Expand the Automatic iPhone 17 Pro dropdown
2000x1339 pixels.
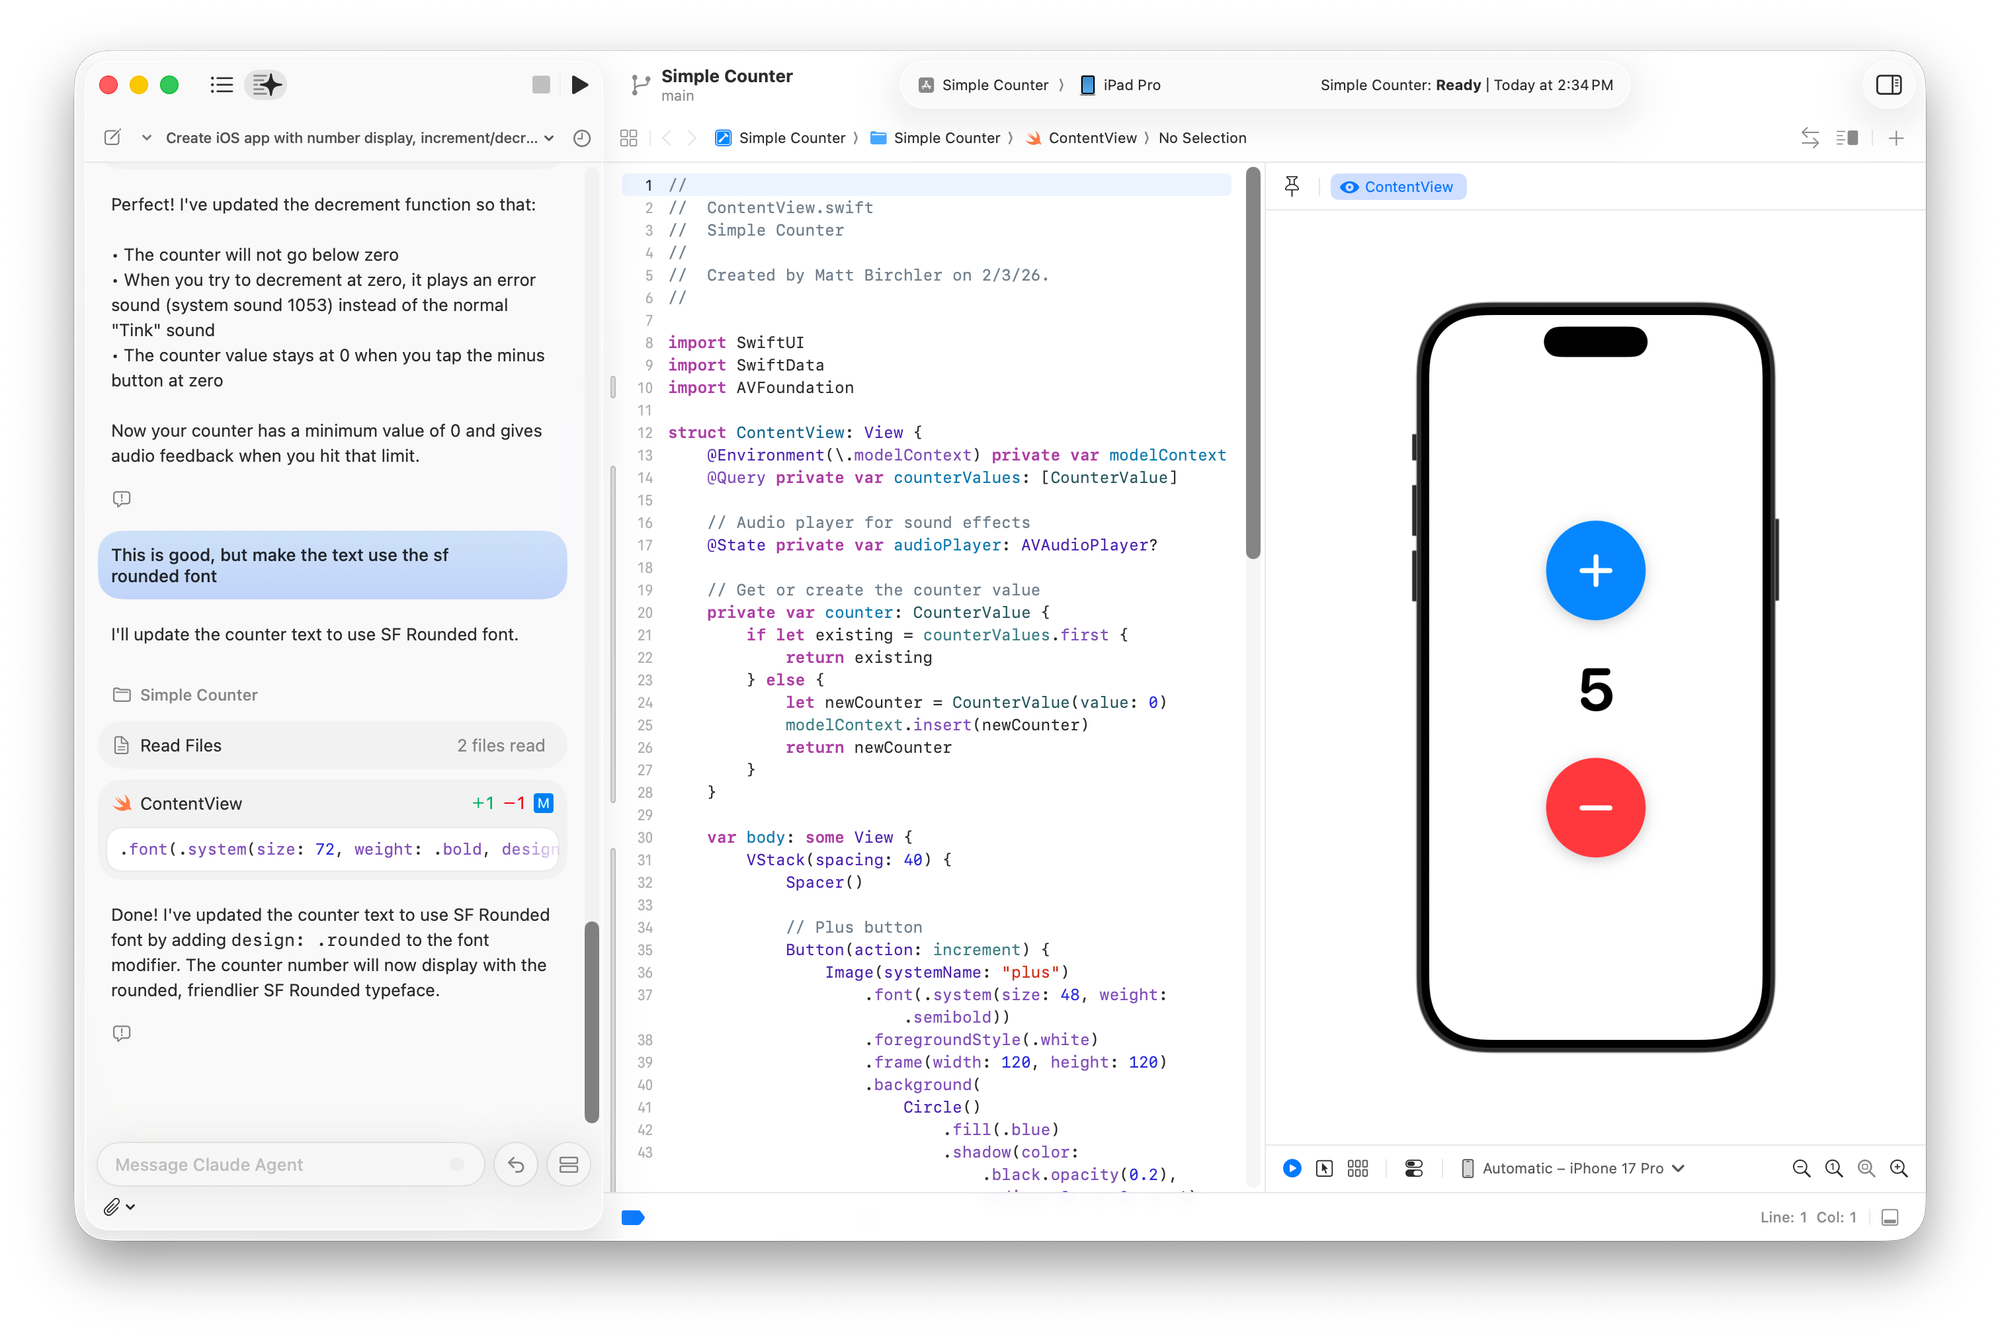pos(1574,1168)
